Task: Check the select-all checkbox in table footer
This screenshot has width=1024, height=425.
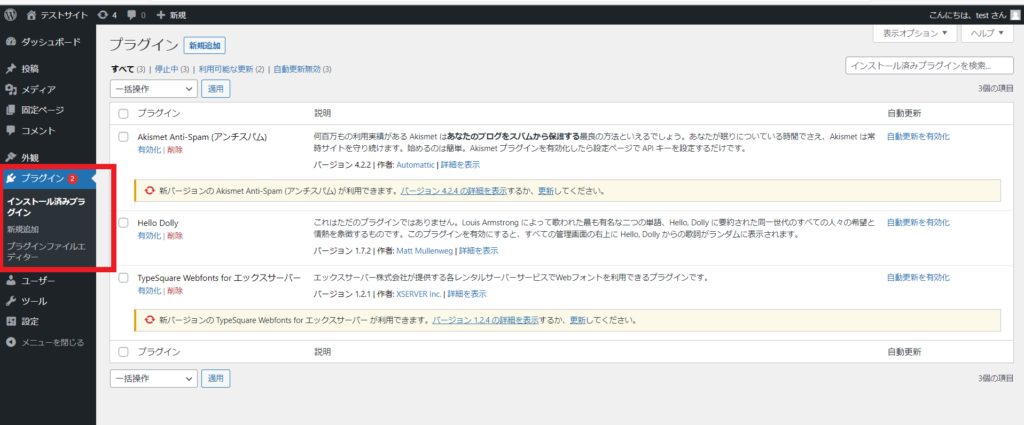Action: [123, 352]
